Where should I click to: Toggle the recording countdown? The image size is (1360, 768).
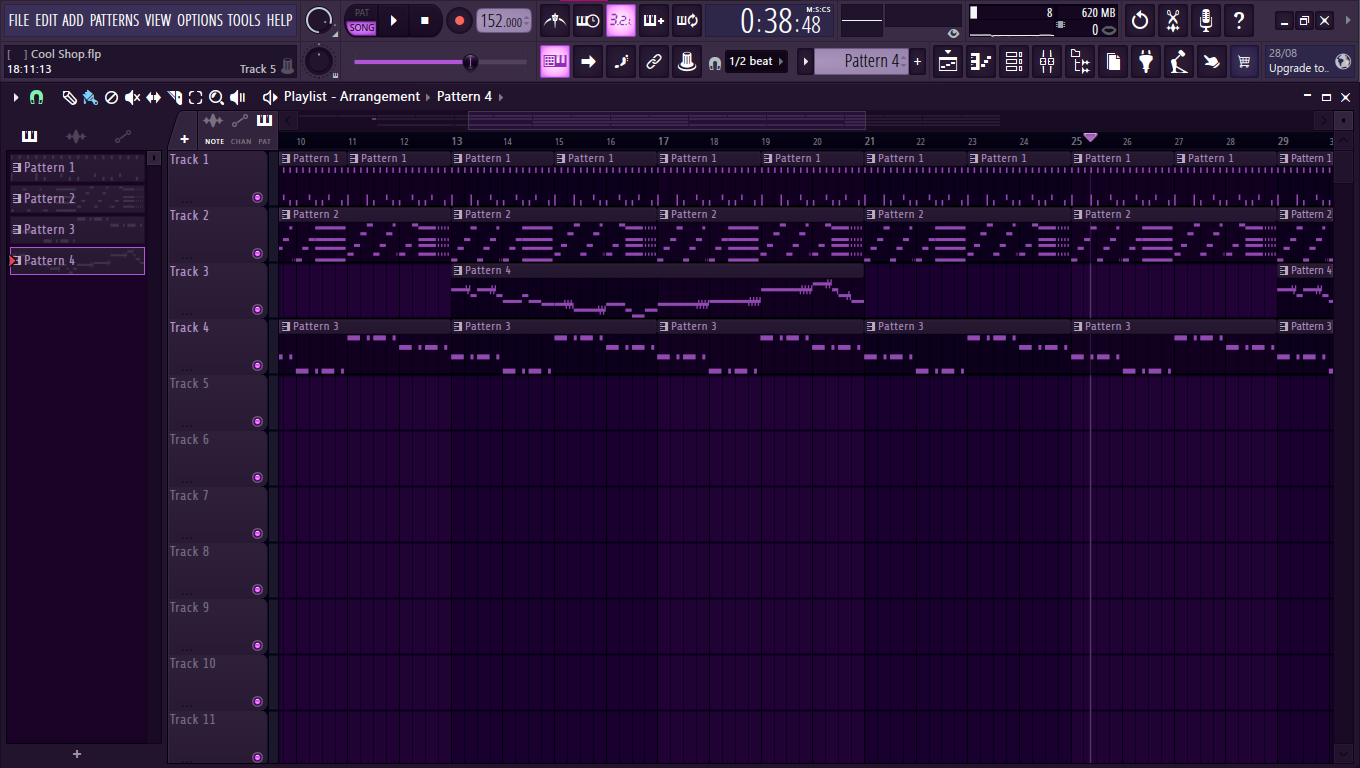click(x=621, y=20)
